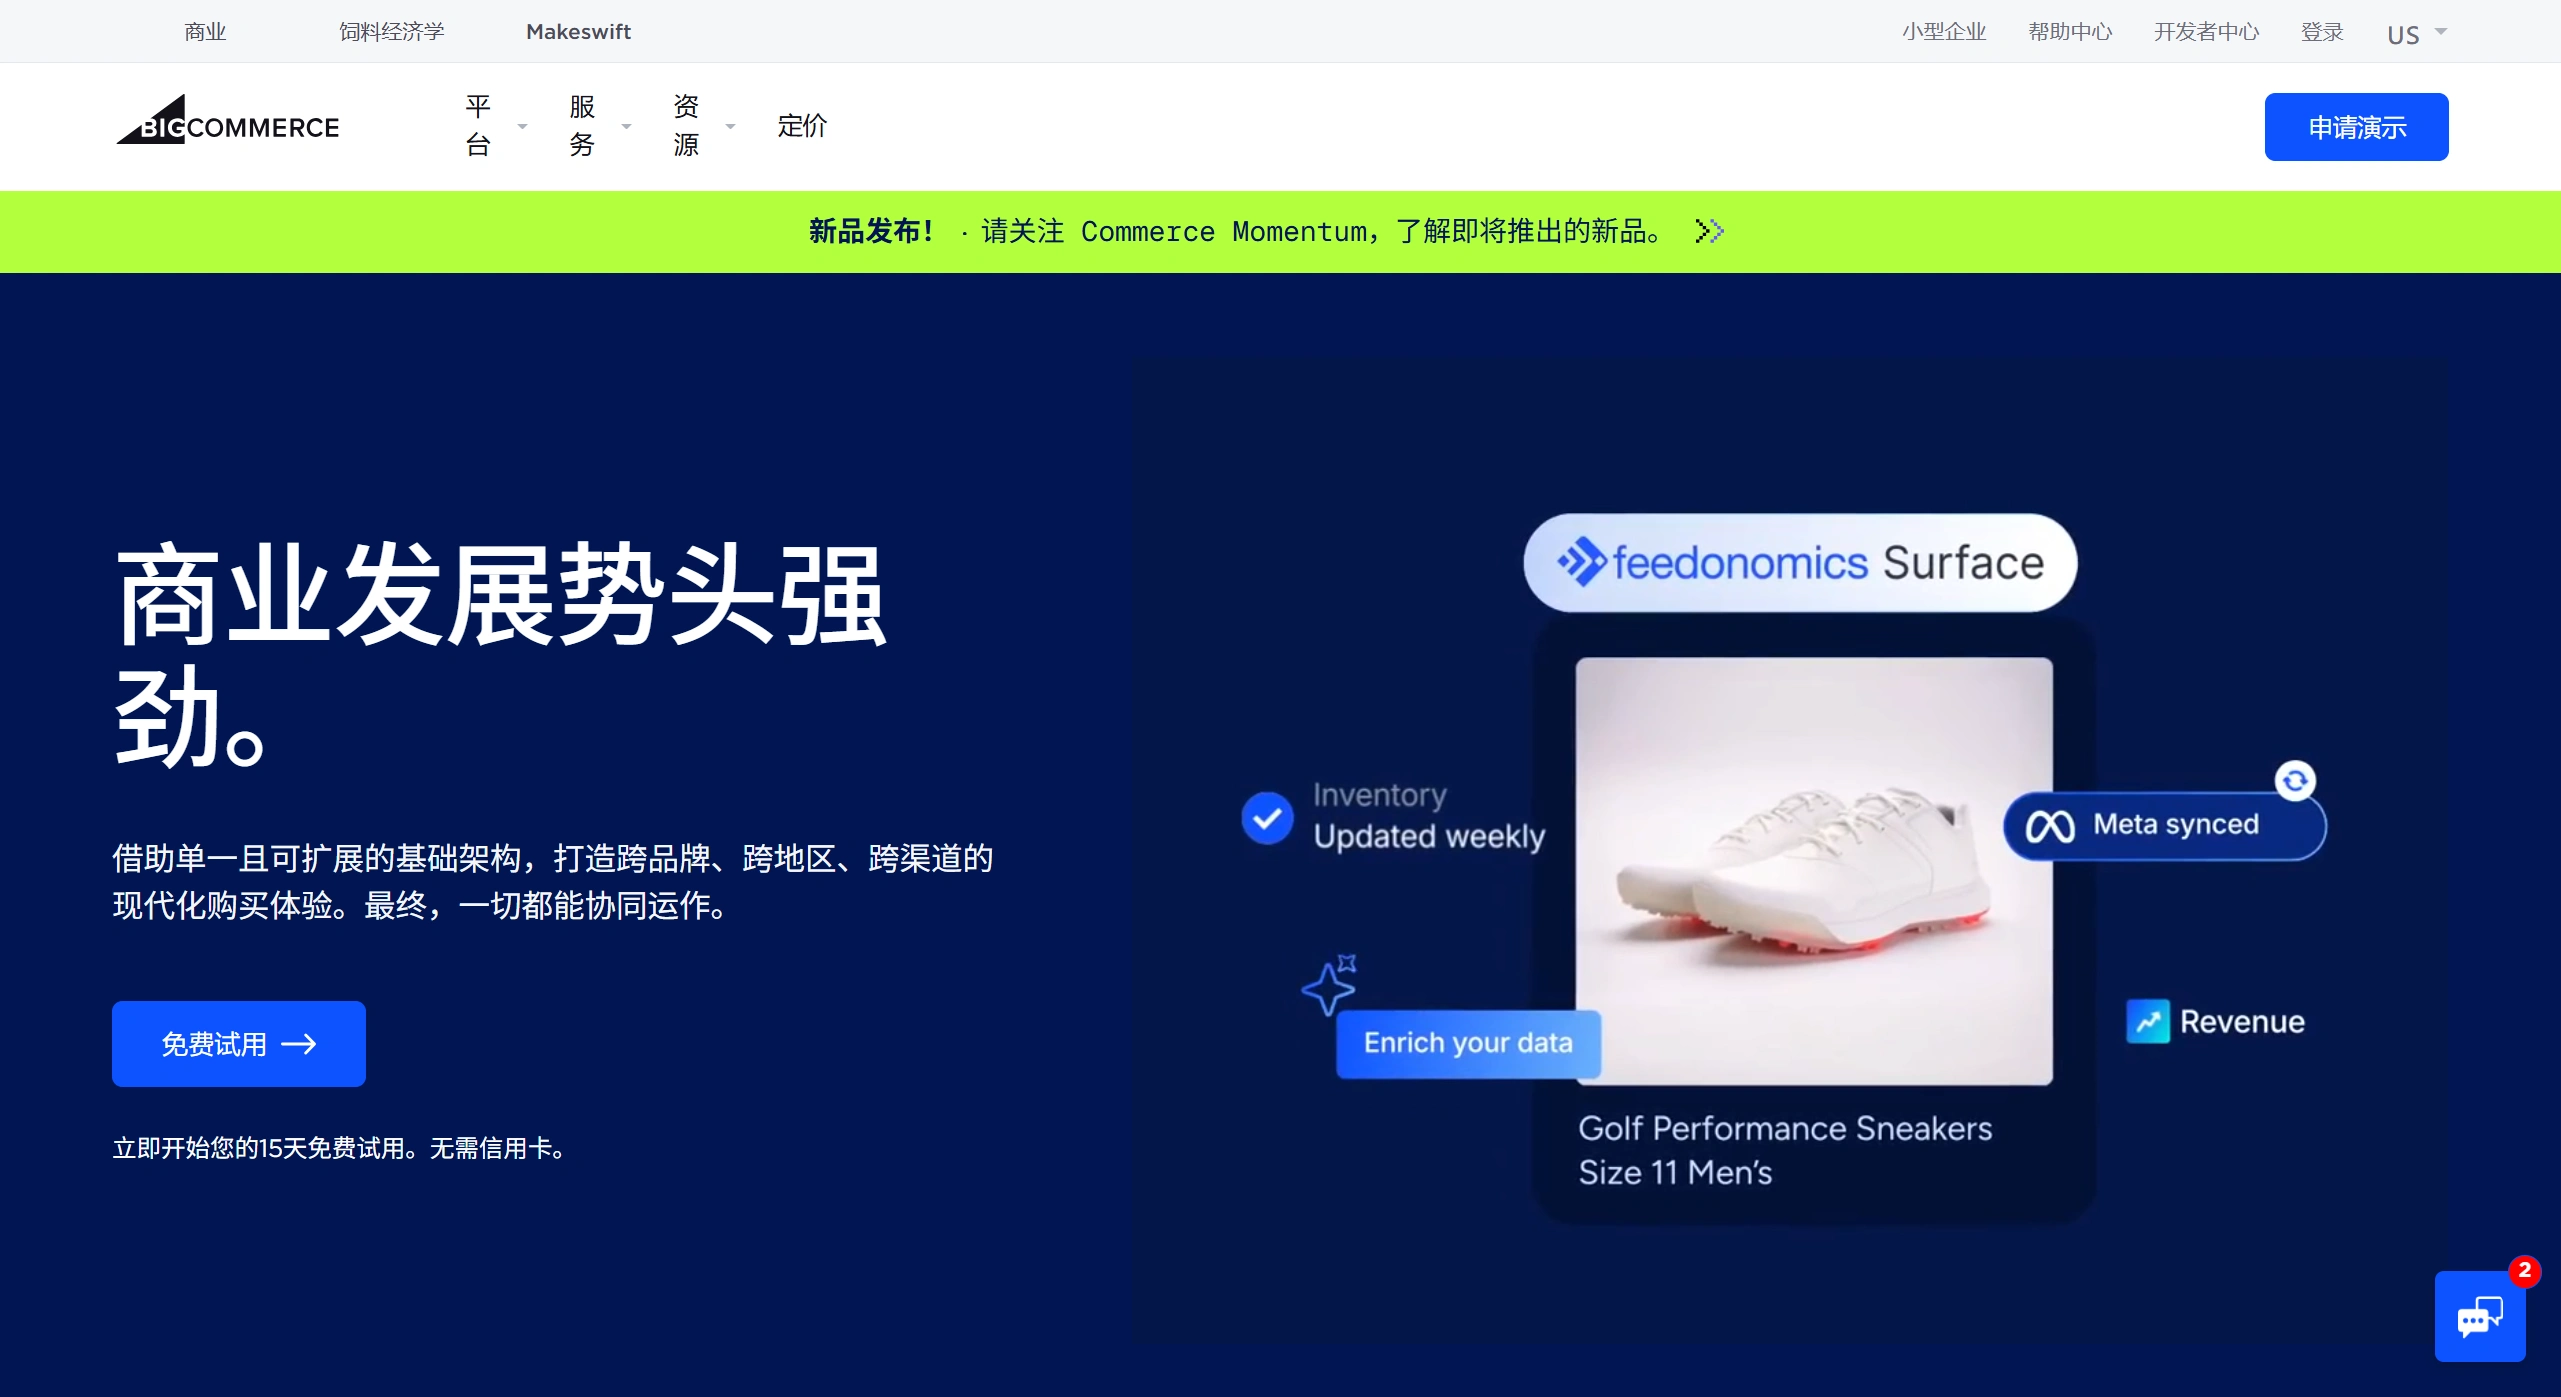The height and width of the screenshot is (1397, 2561).
Task: Open the US region selector
Action: tap(2416, 34)
